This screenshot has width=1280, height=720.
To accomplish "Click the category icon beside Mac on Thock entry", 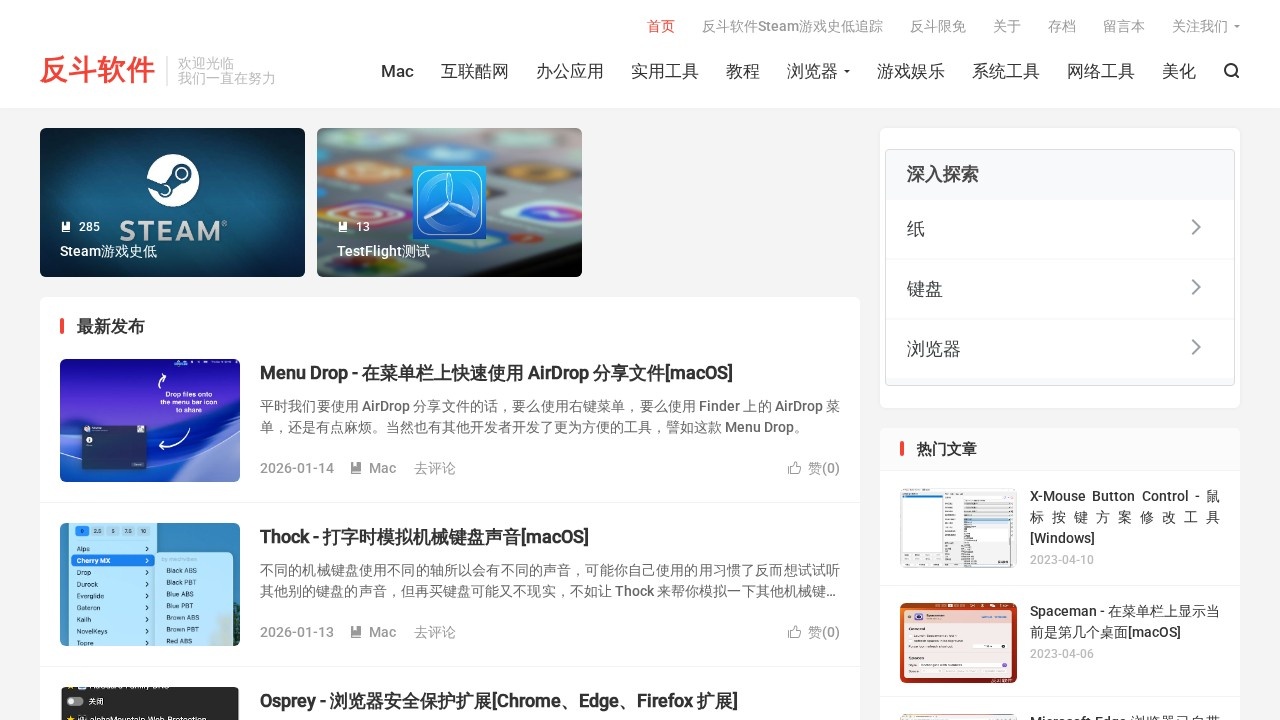I will coord(356,631).
